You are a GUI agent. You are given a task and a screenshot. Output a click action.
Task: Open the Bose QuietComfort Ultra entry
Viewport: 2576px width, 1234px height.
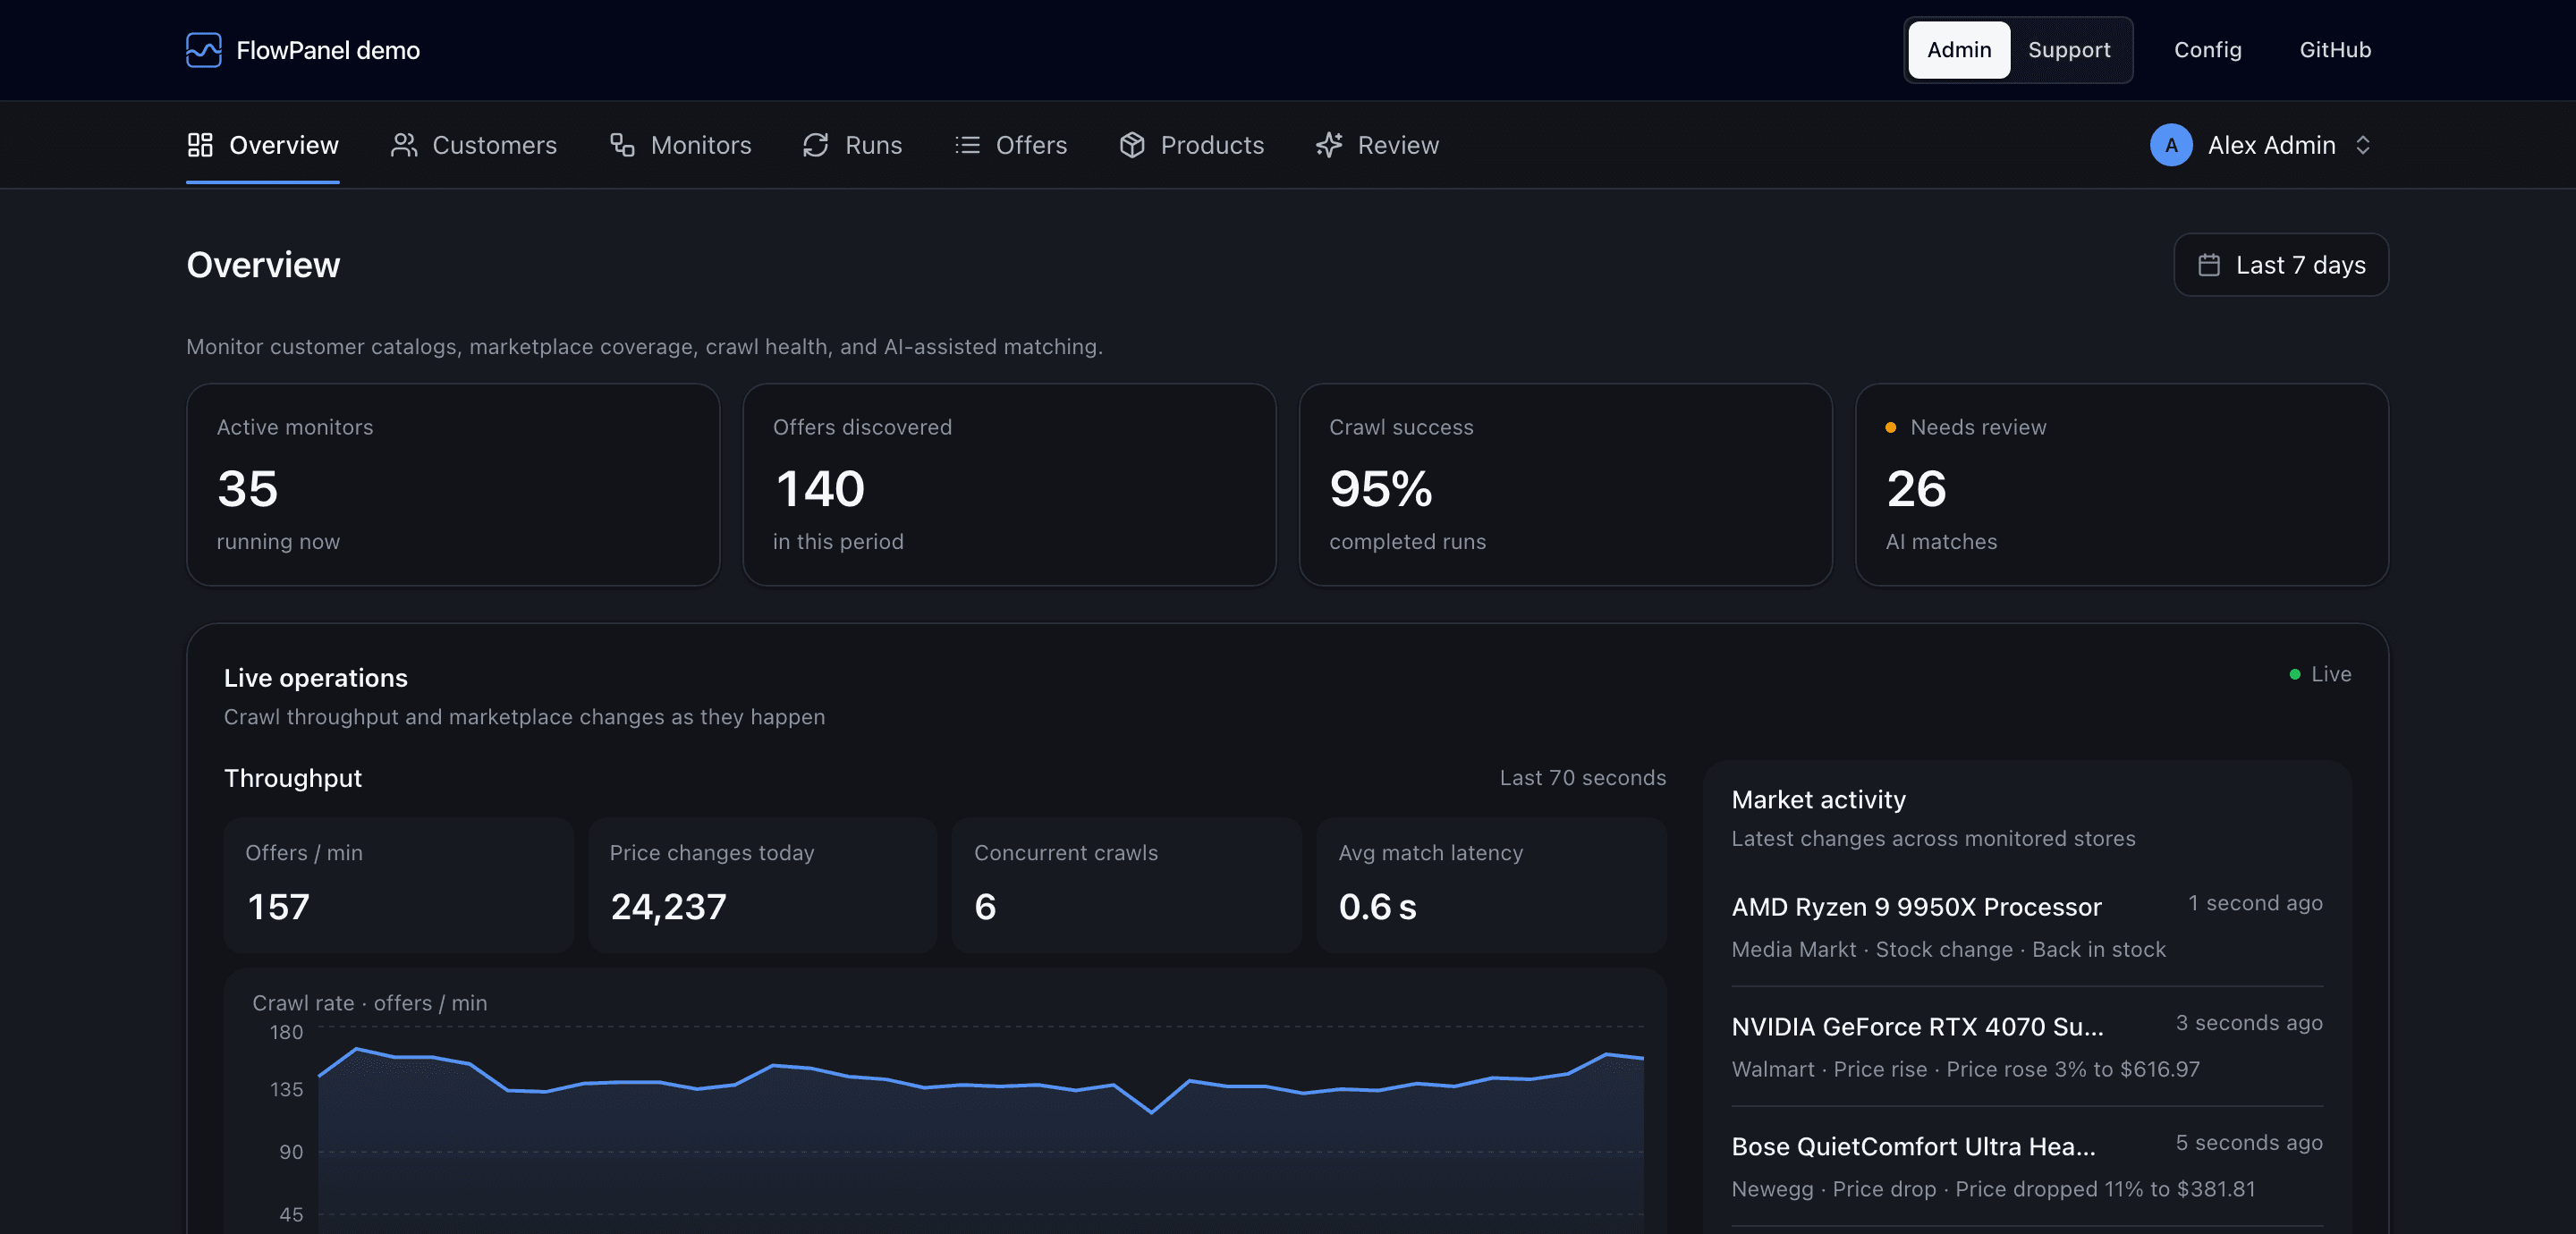(x=2027, y=1167)
